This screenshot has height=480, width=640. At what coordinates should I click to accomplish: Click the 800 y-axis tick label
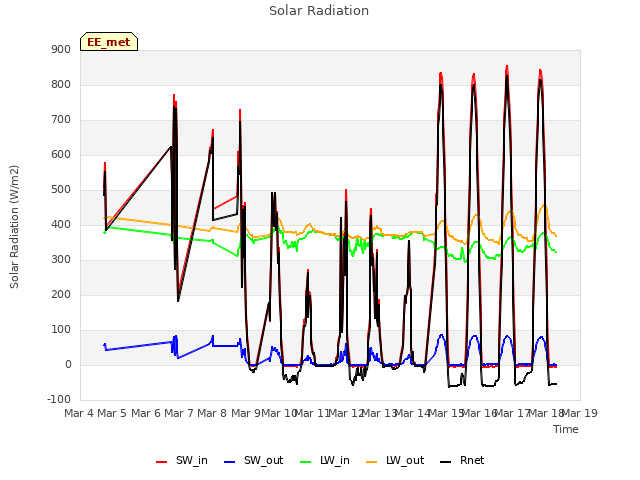tap(61, 84)
